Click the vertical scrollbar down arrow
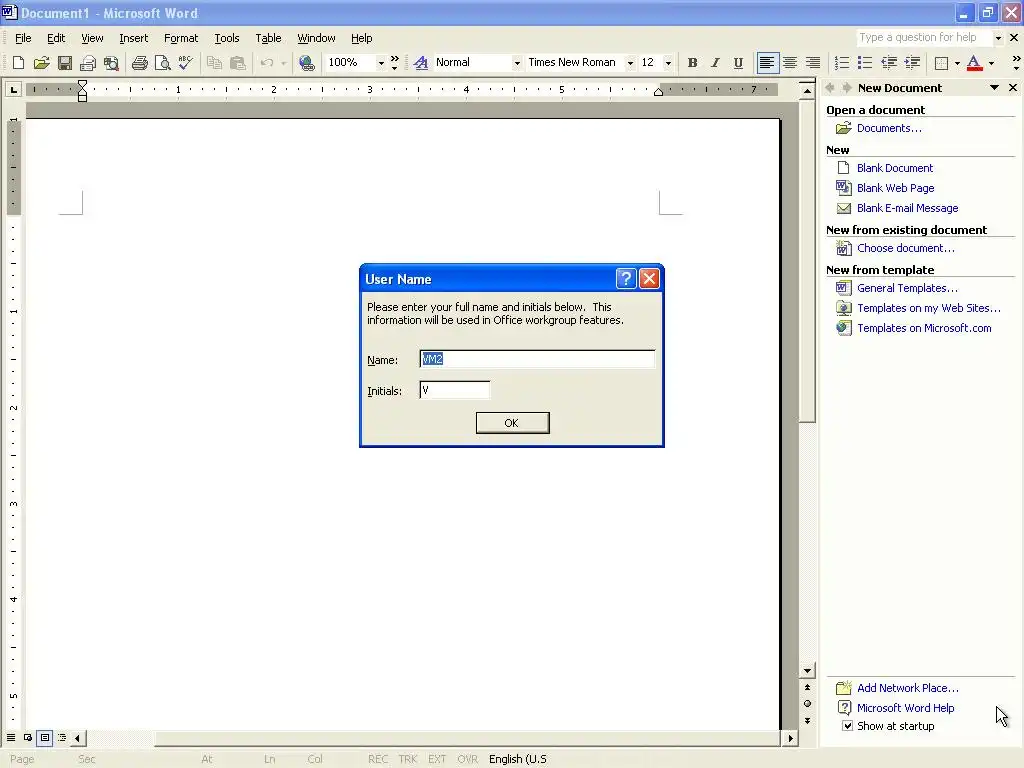This screenshot has width=1024, height=768. coord(807,671)
